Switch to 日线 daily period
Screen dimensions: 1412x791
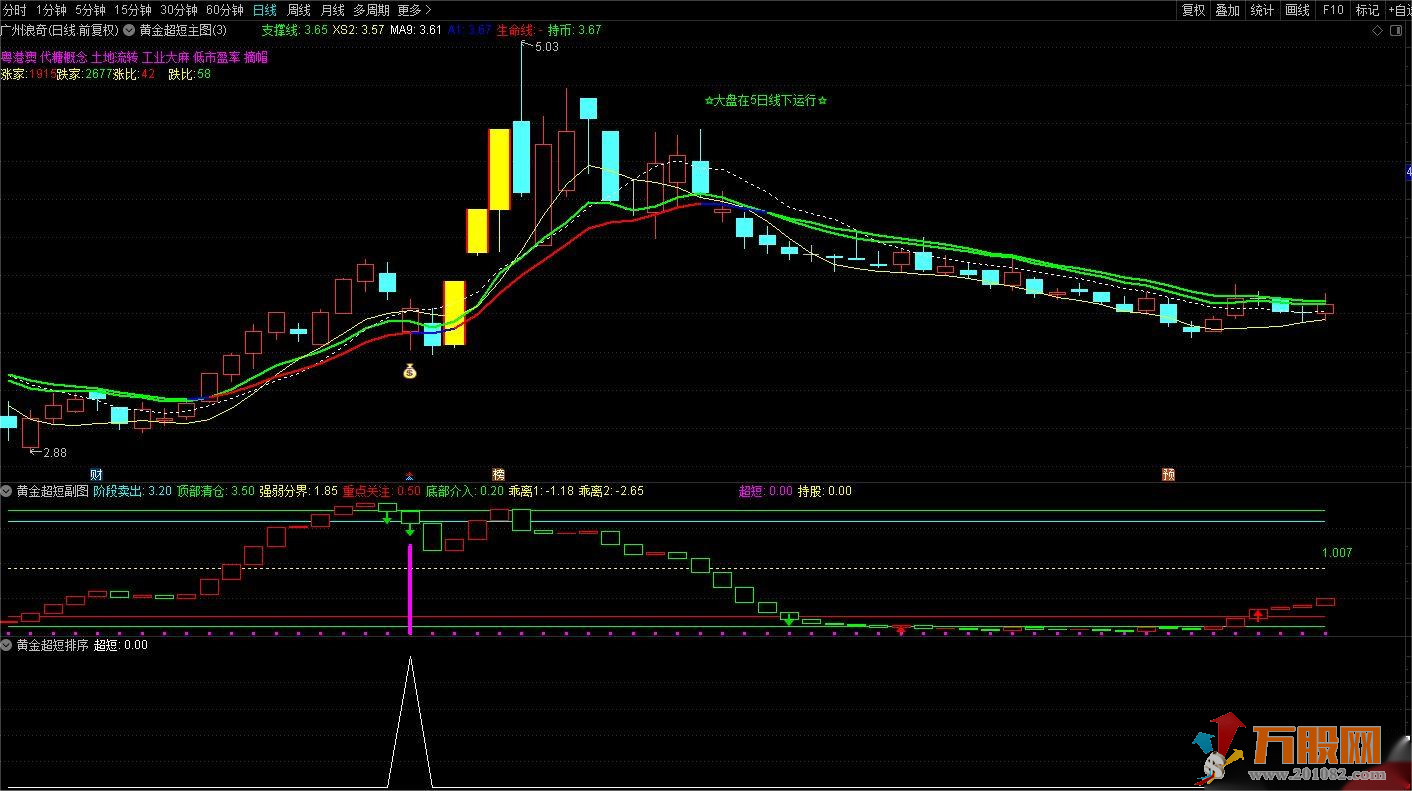point(265,10)
